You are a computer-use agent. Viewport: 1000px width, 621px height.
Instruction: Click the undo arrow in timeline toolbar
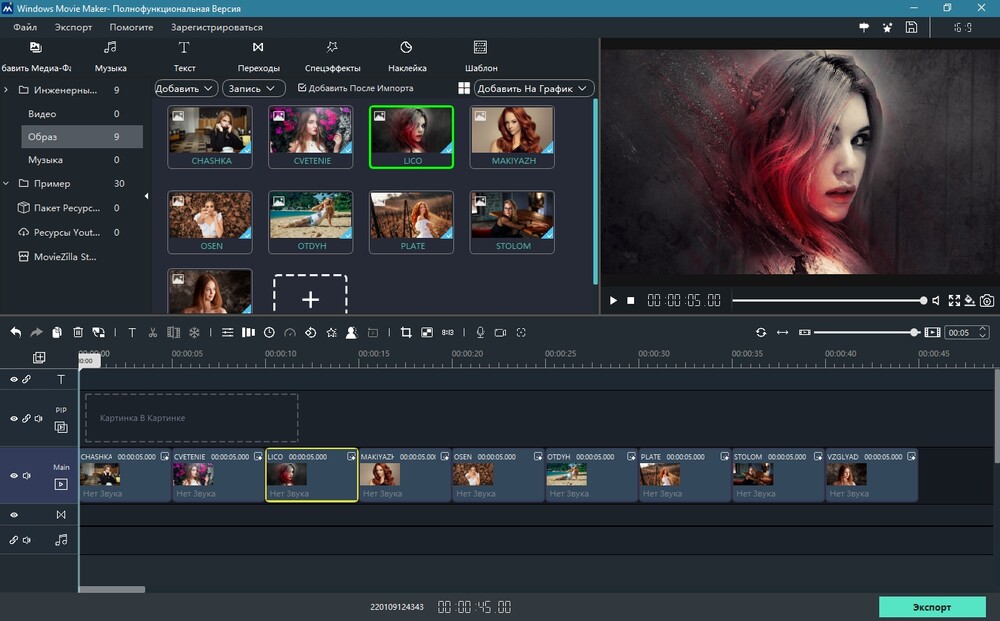16,332
